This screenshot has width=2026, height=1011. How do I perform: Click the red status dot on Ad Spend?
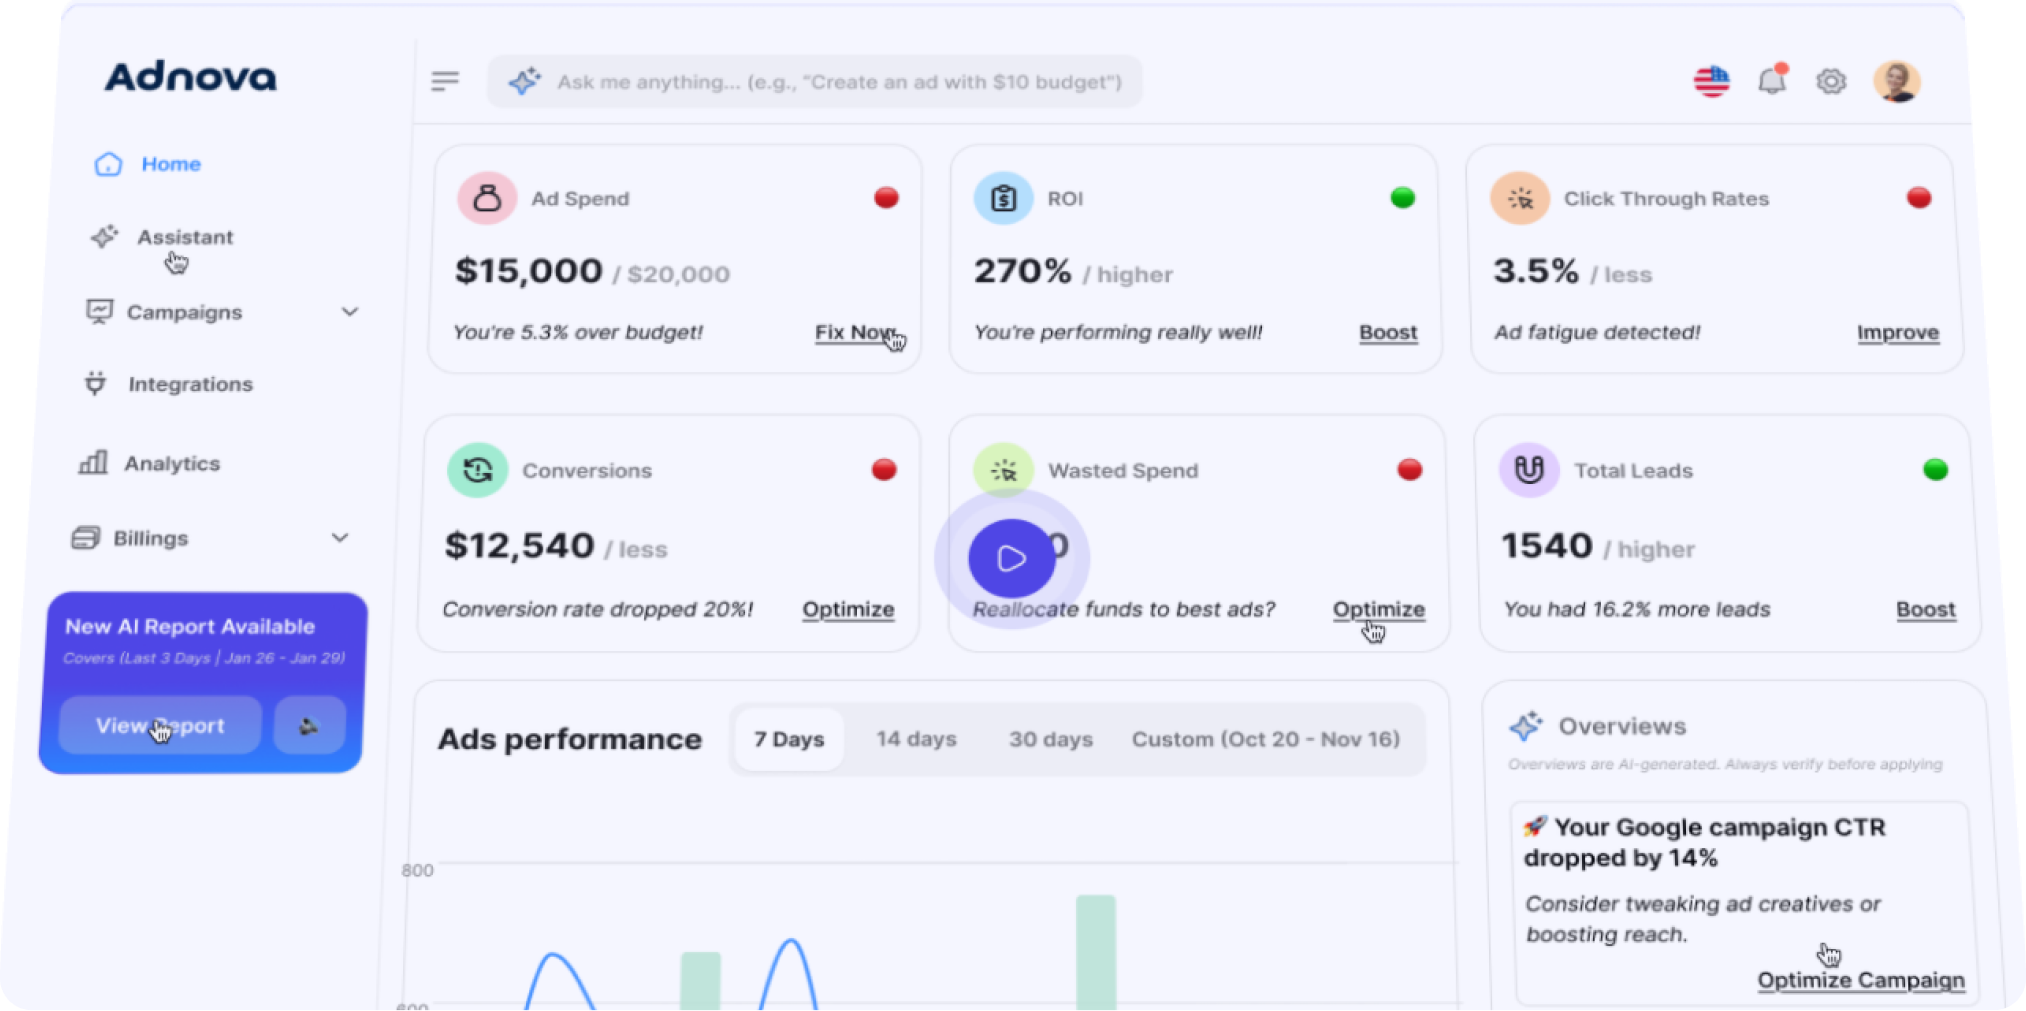[886, 197]
